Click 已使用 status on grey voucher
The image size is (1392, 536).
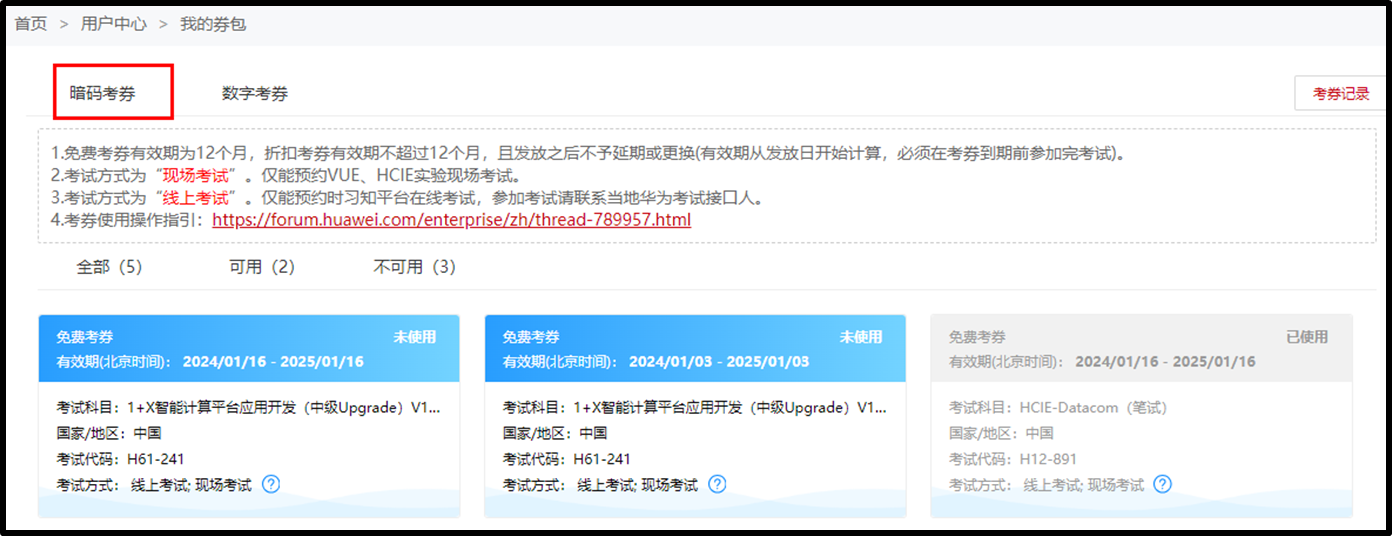[1307, 338]
